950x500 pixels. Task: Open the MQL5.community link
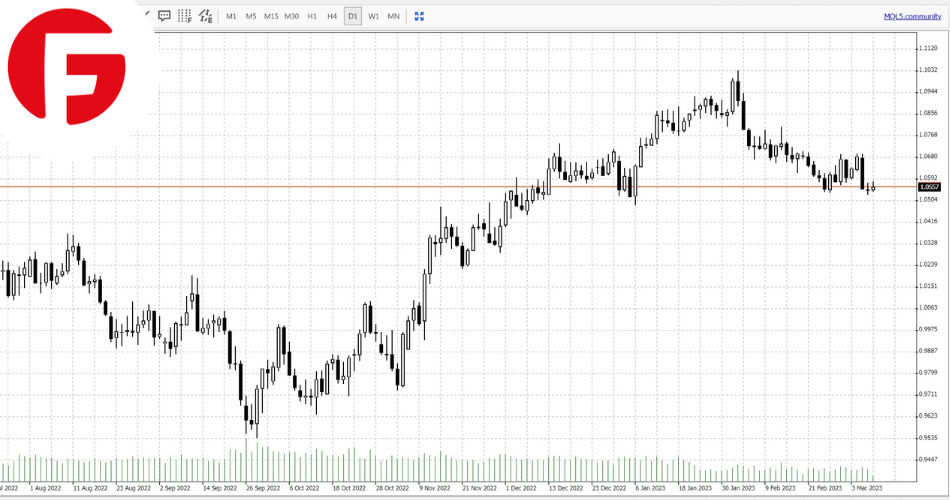coord(910,16)
